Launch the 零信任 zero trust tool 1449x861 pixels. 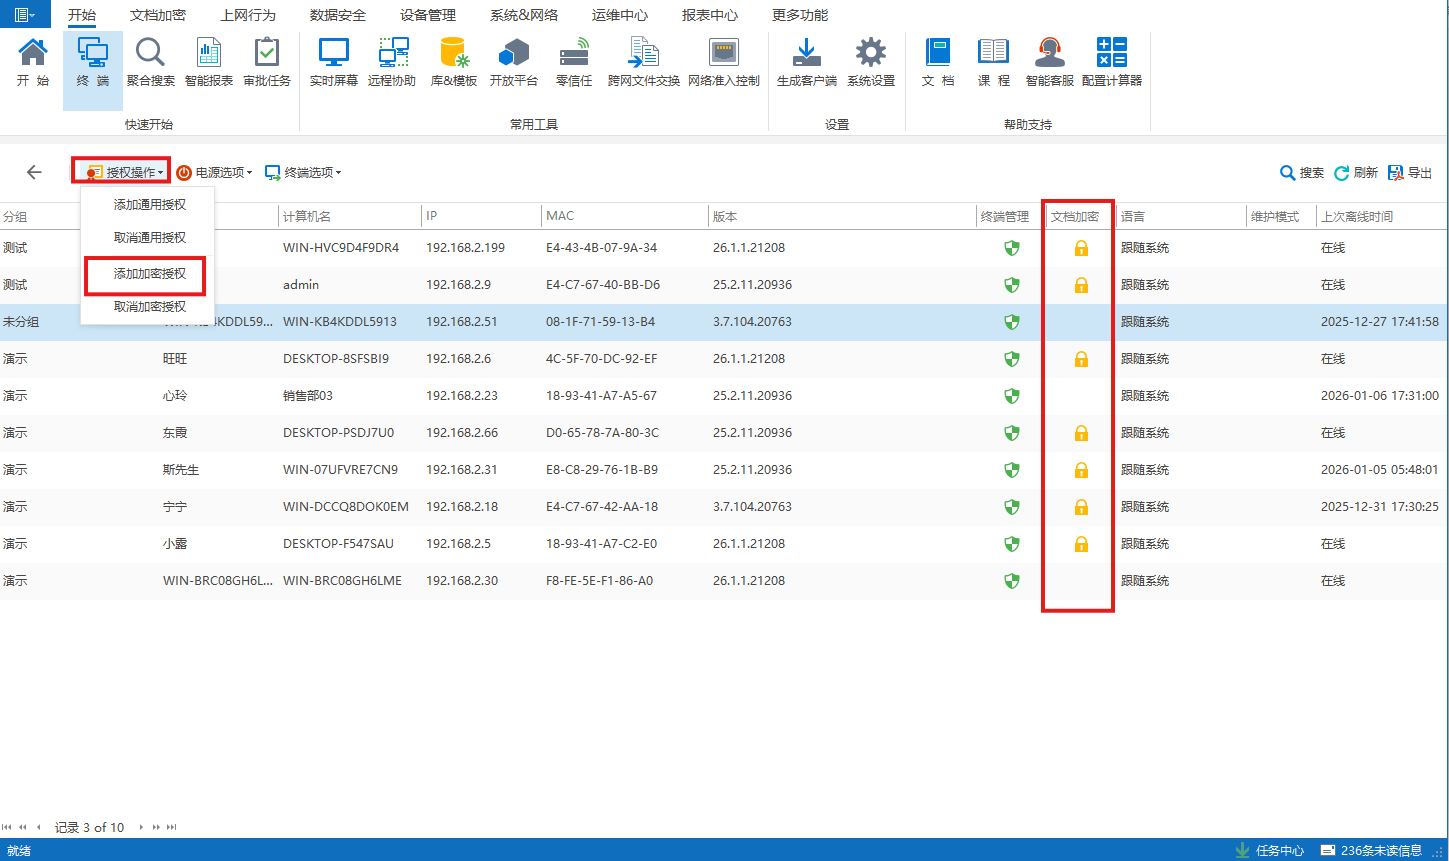(574, 62)
